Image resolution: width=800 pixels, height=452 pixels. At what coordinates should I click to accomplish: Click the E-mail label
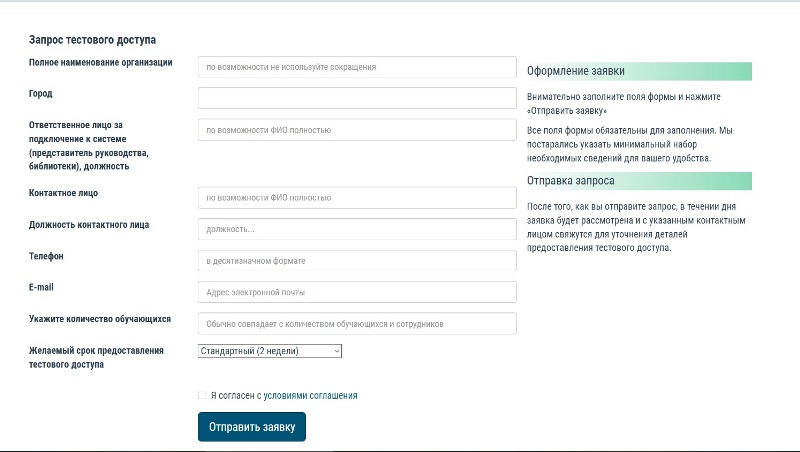(41, 287)
